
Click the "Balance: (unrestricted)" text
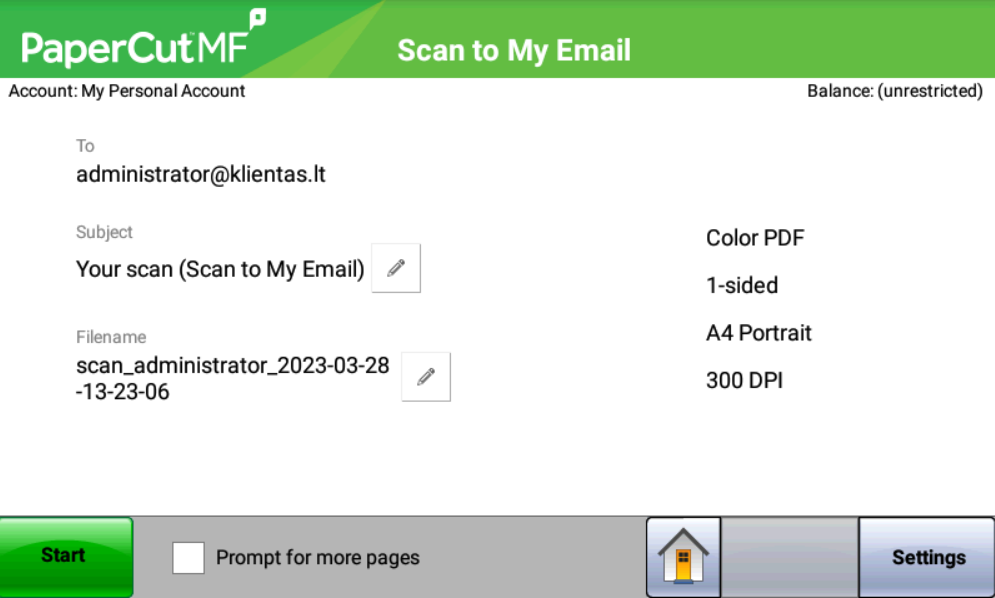895,91
